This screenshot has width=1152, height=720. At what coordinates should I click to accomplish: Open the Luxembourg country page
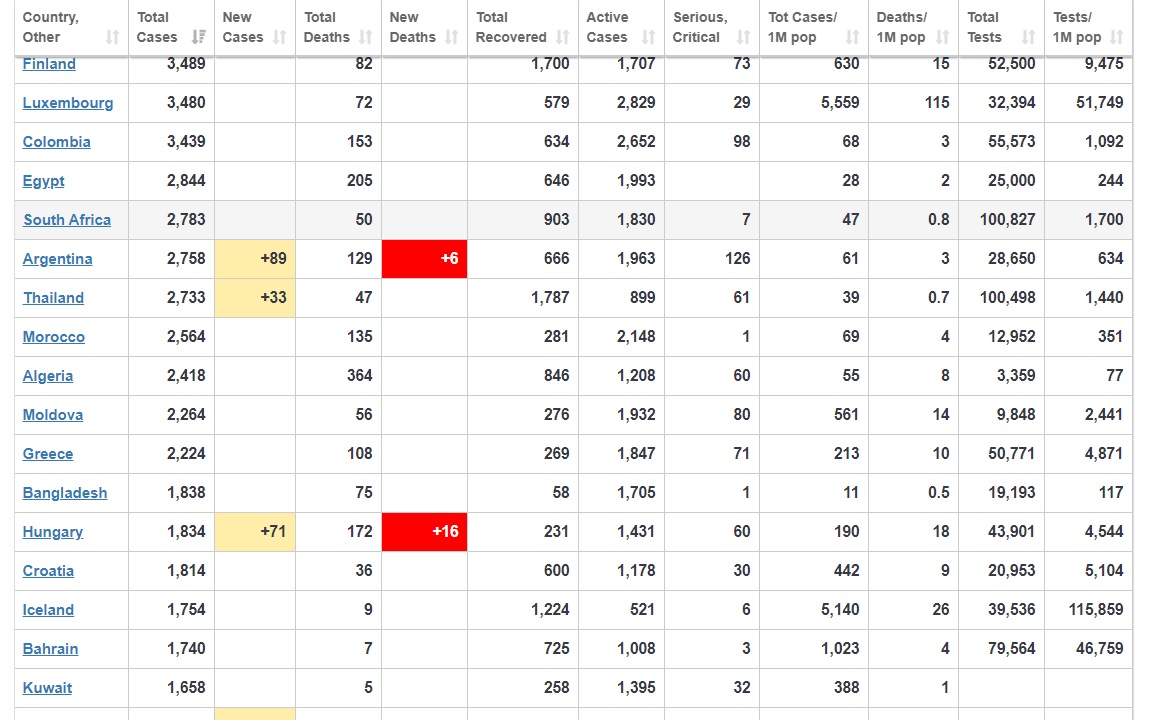[68, 103]
